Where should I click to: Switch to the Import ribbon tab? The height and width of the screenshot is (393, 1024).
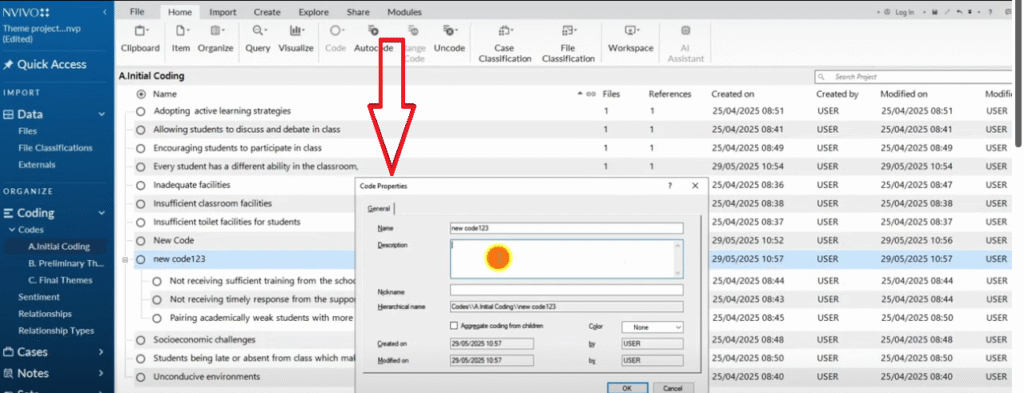(223, 12)
